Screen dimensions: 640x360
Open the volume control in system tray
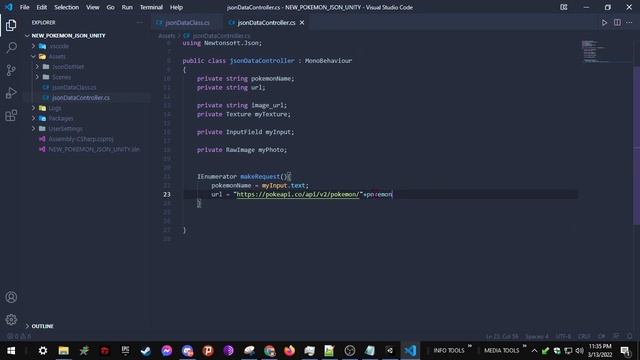click(580, 351)
